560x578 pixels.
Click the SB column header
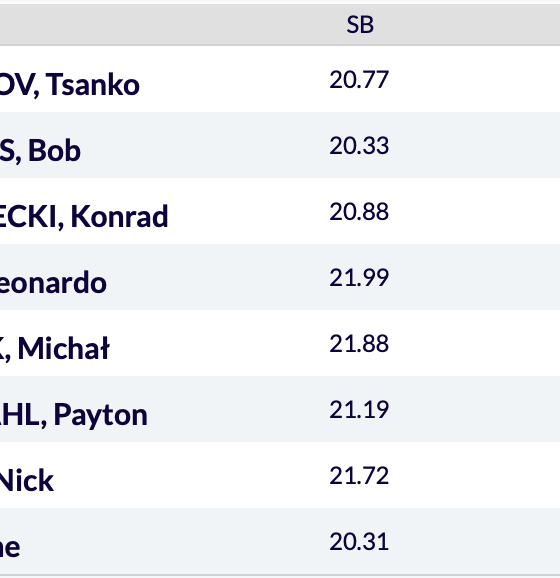360,25
